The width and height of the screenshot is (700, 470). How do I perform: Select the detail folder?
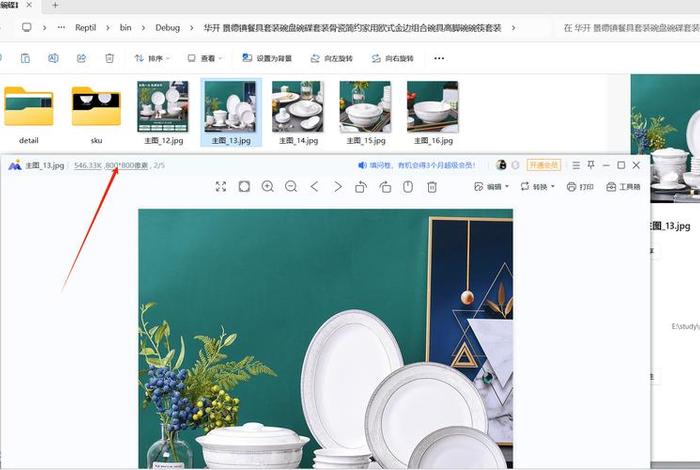[29, 112]
